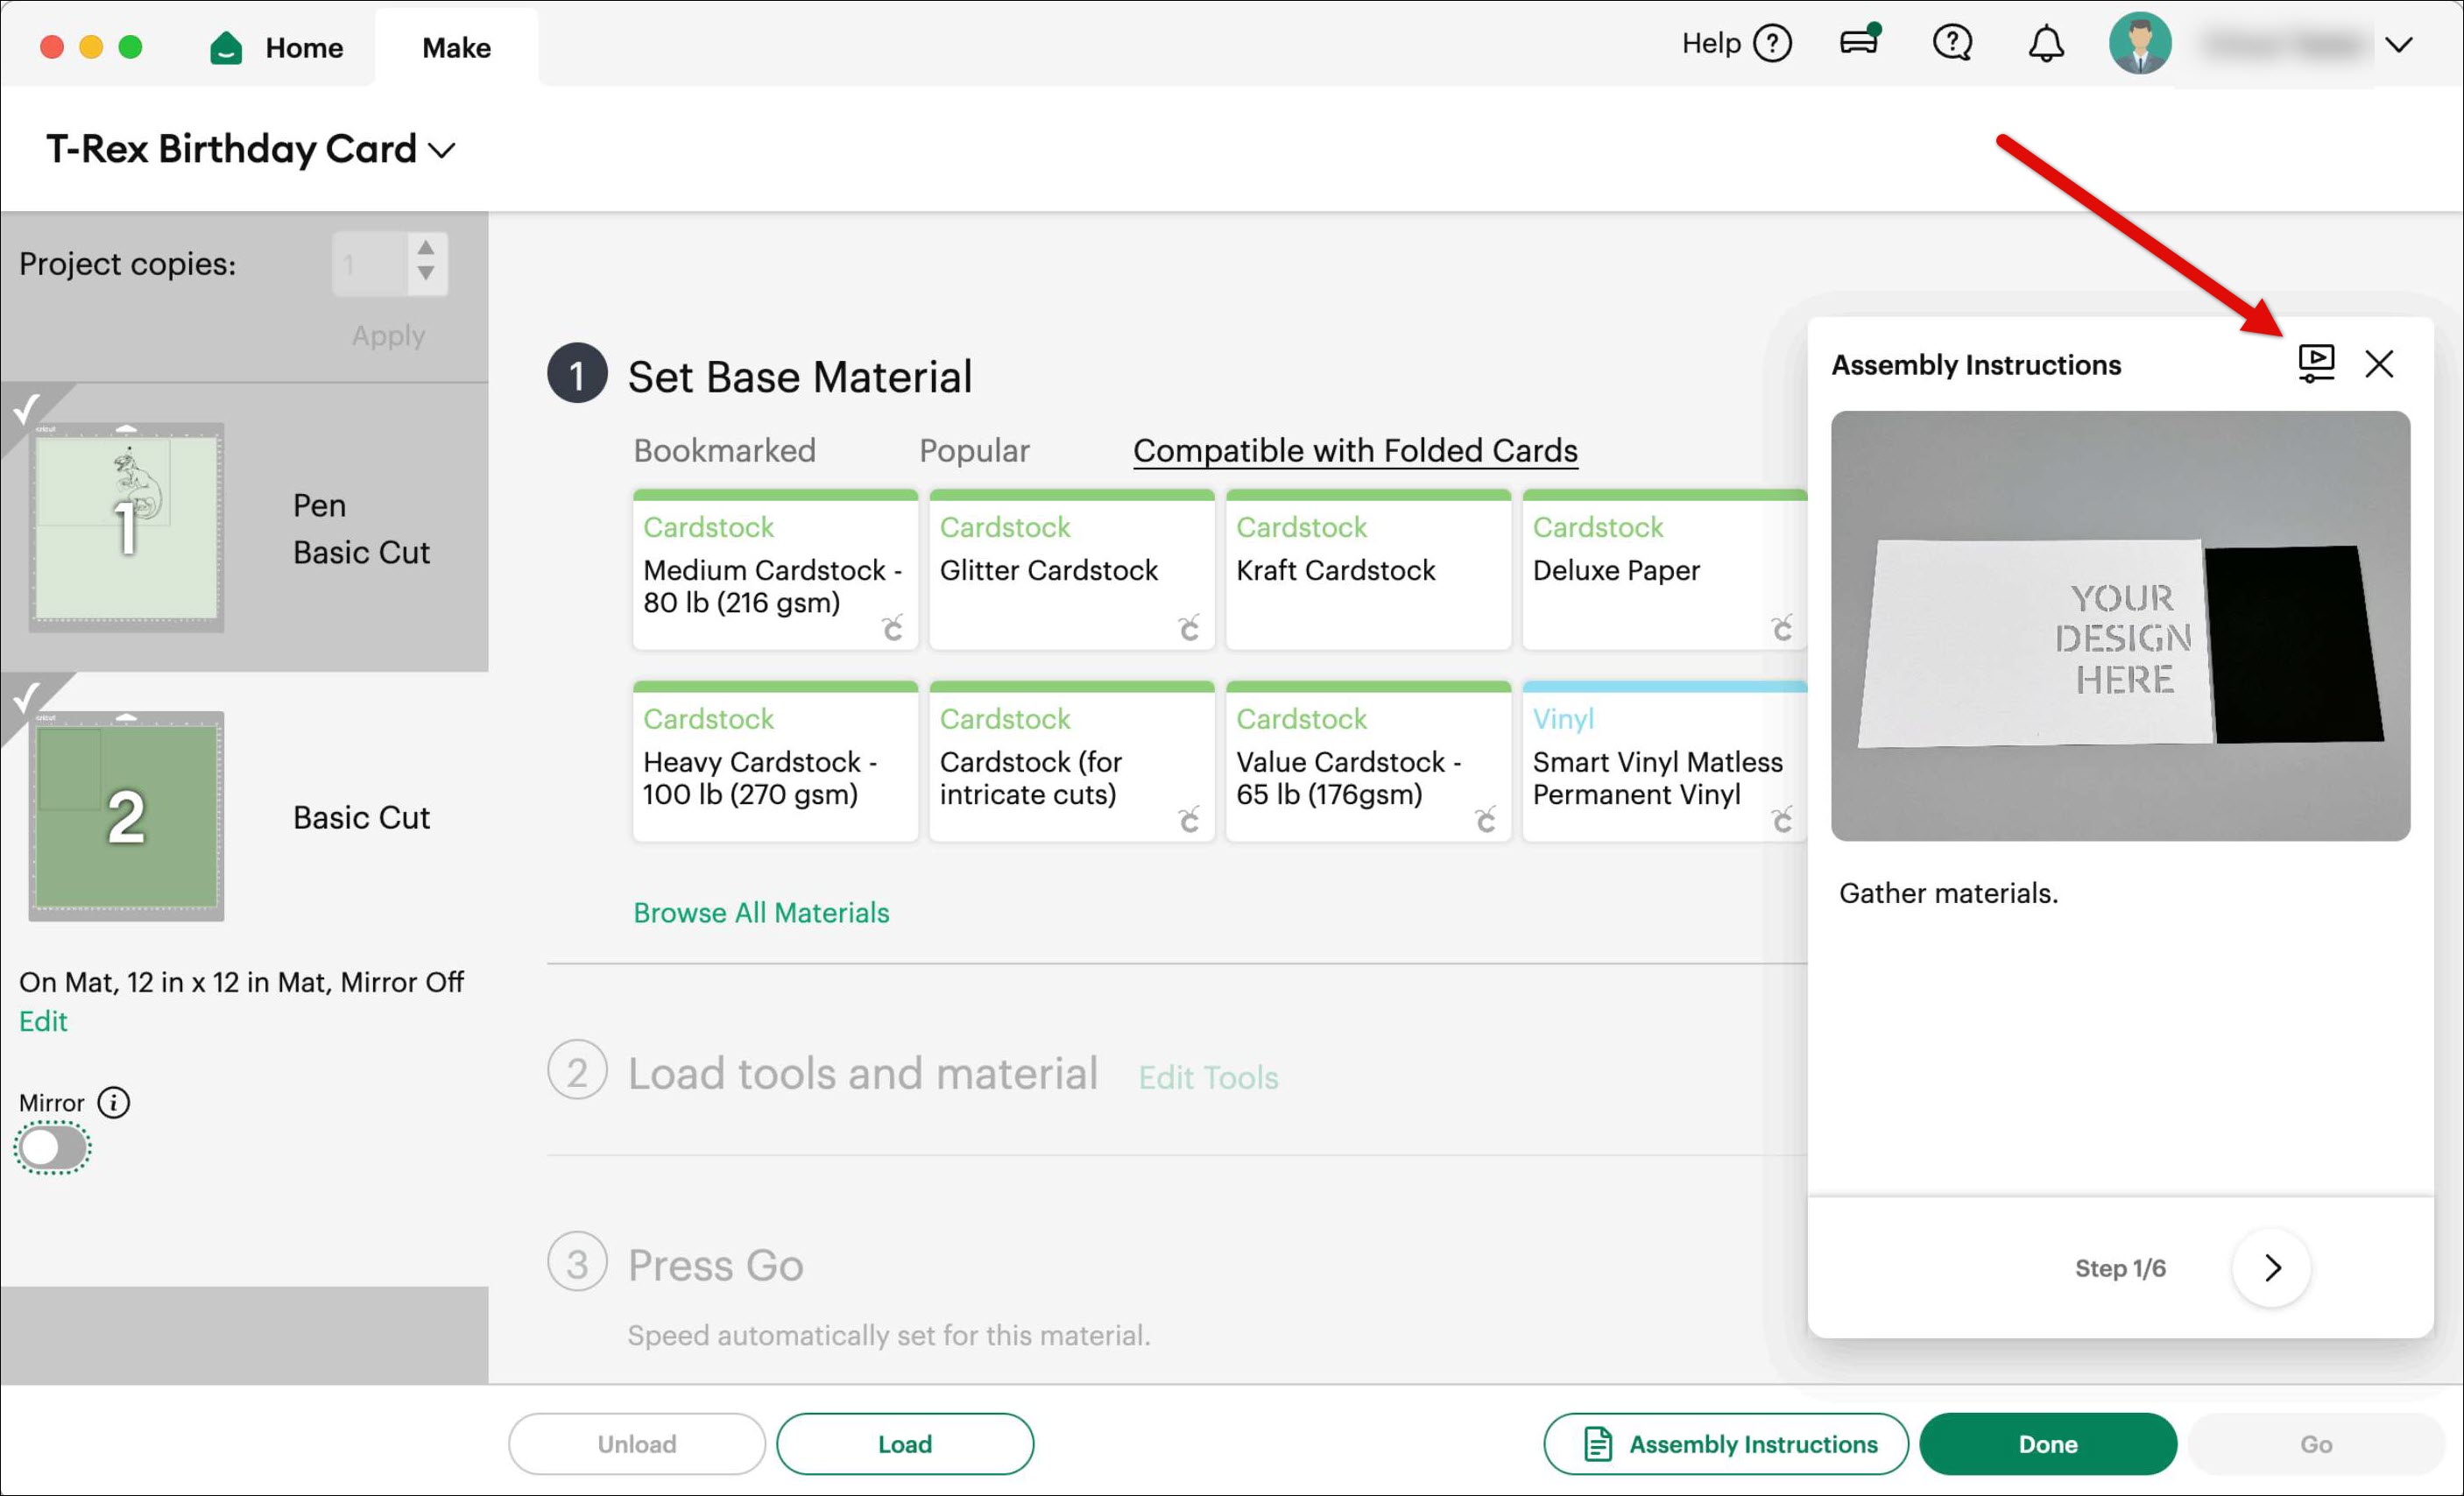Open the notifications bell
This screenshot has height=1496, width=2464.
click(2045, 44)
